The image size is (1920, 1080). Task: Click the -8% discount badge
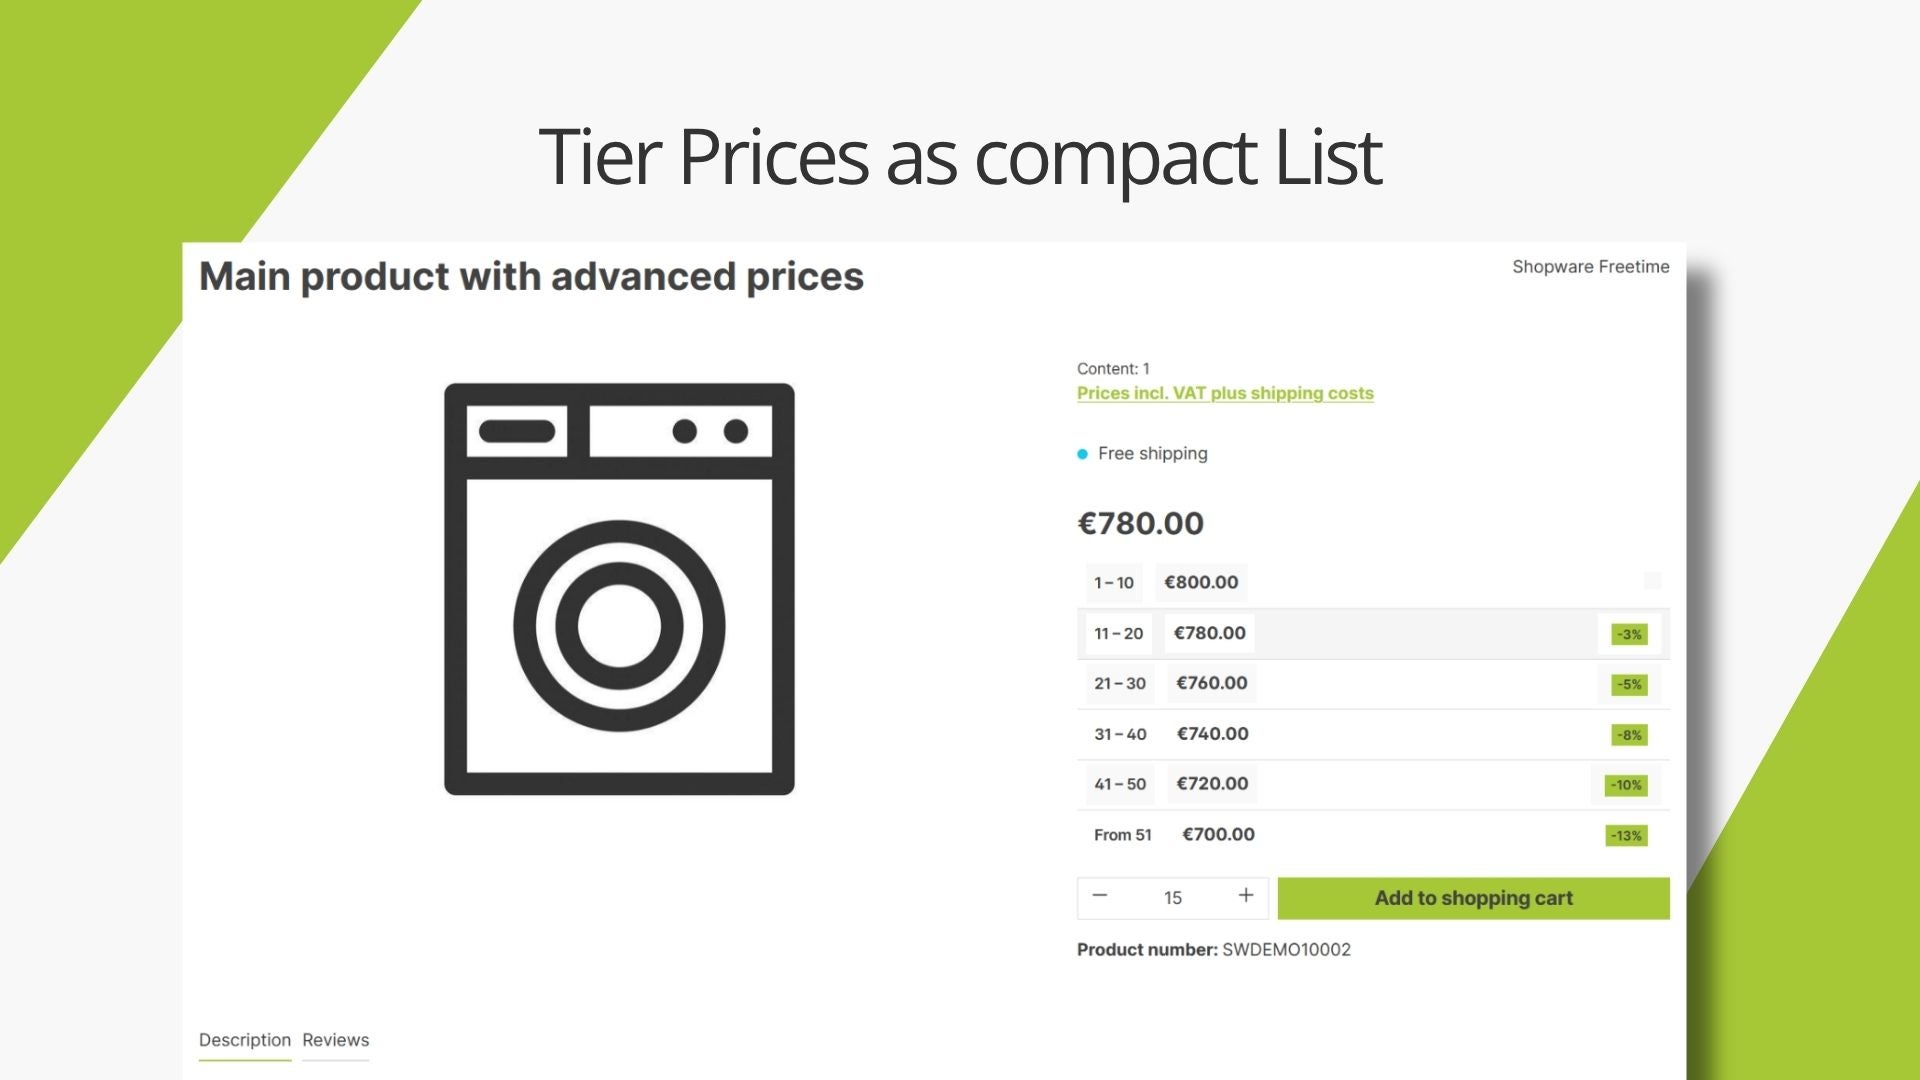[1629, 735]
